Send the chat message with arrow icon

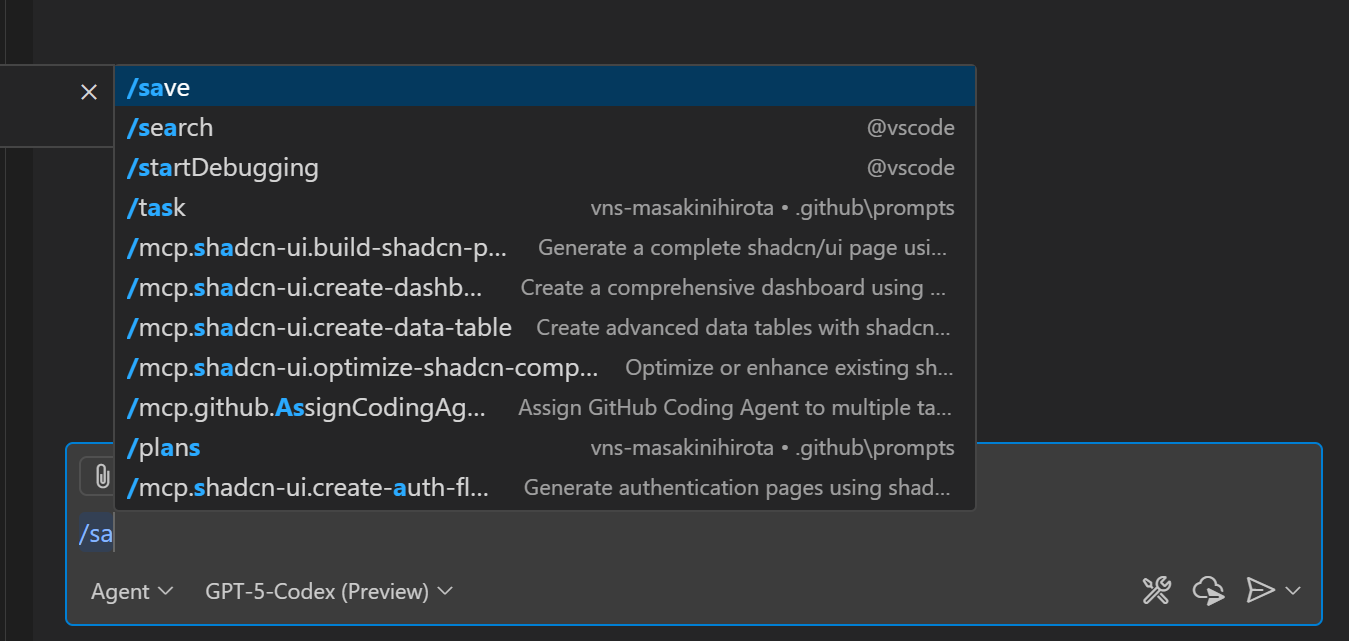pyautogui.click(x=1260, y=591)
